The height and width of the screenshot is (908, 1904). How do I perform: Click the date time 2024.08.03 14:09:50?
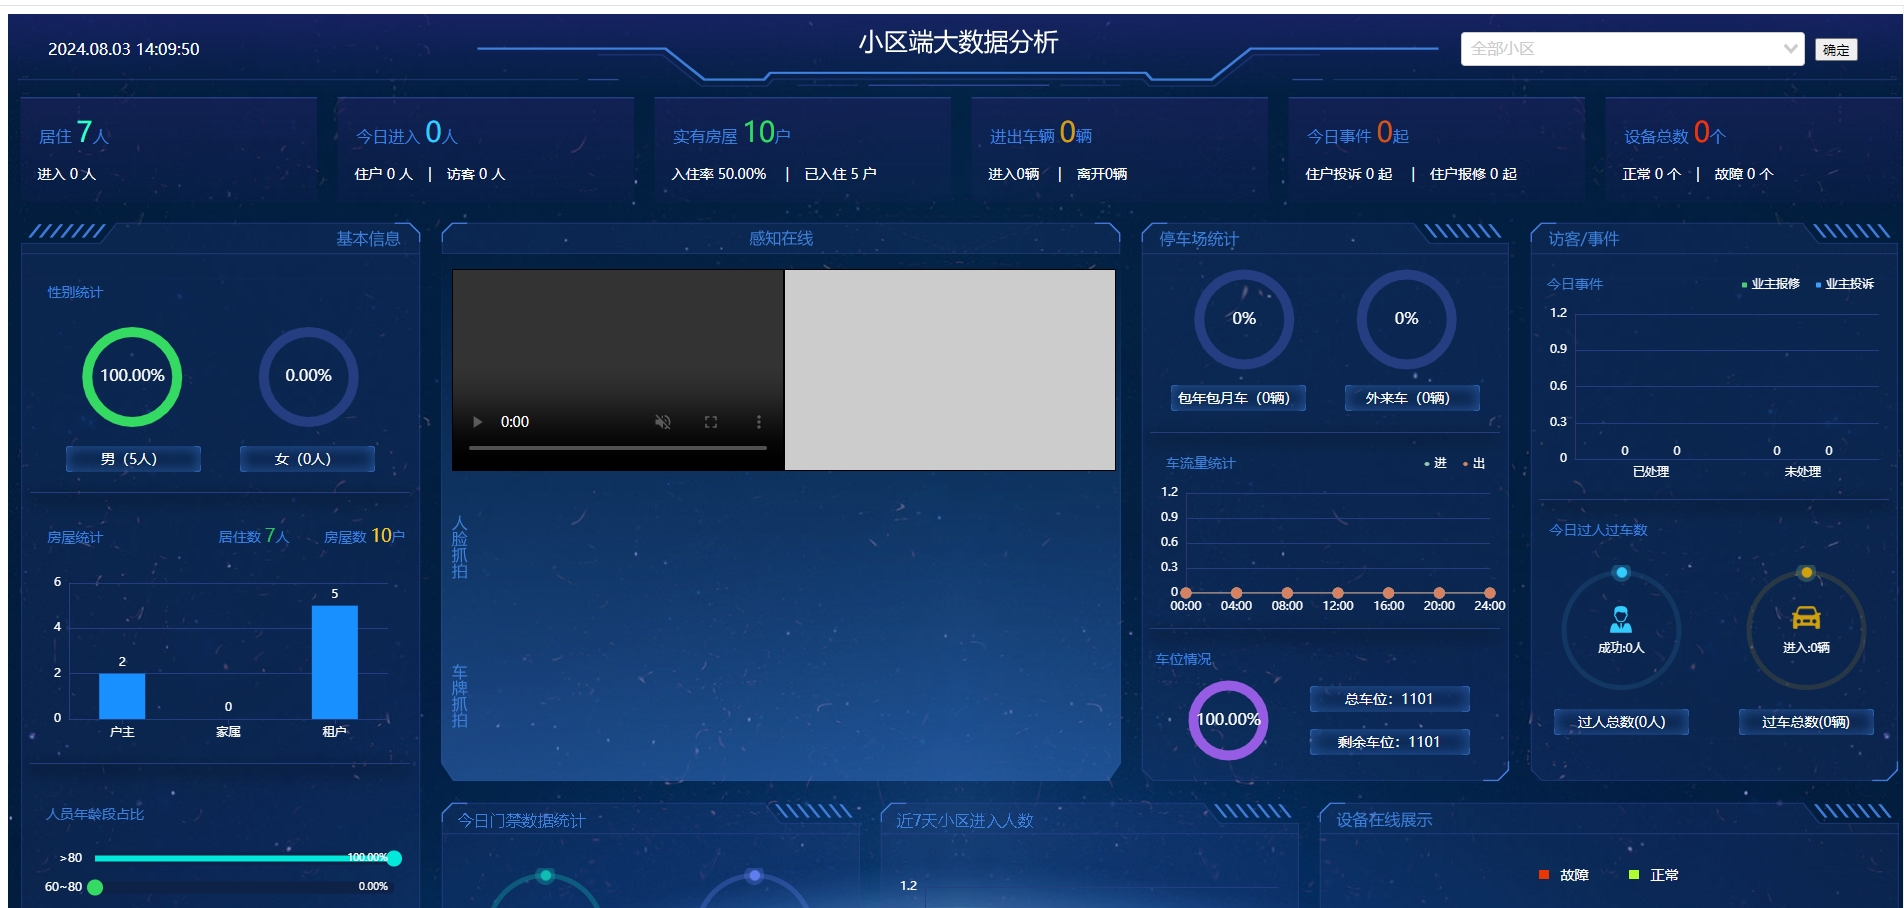[x=124, y=49]
